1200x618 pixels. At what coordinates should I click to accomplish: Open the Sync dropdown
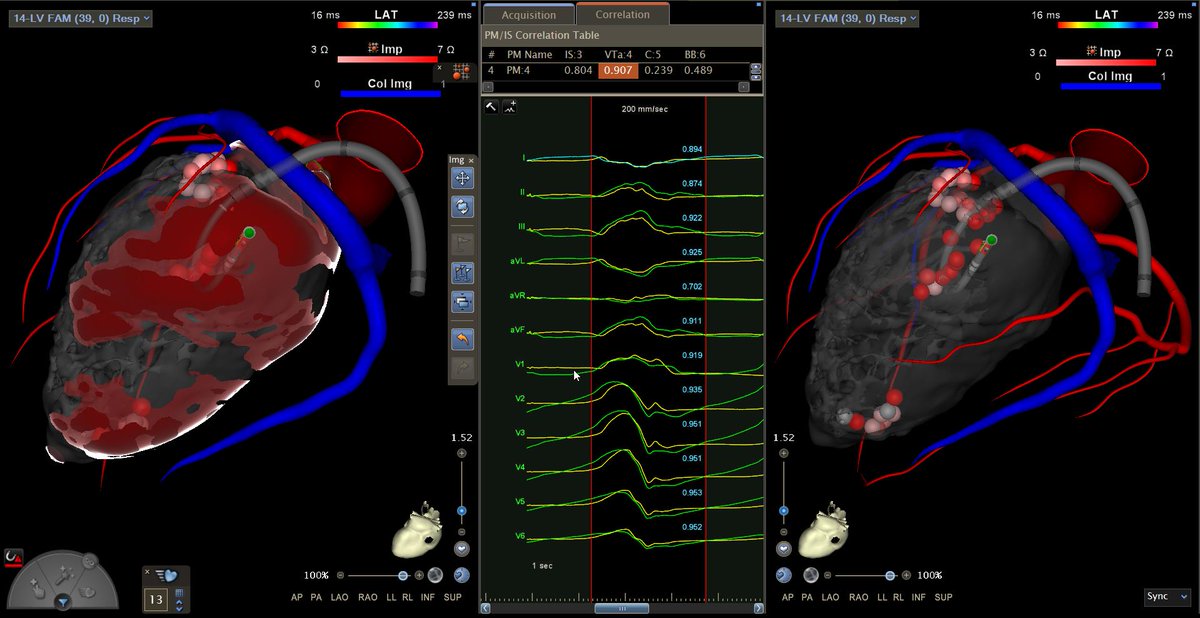coord(1167,596)
